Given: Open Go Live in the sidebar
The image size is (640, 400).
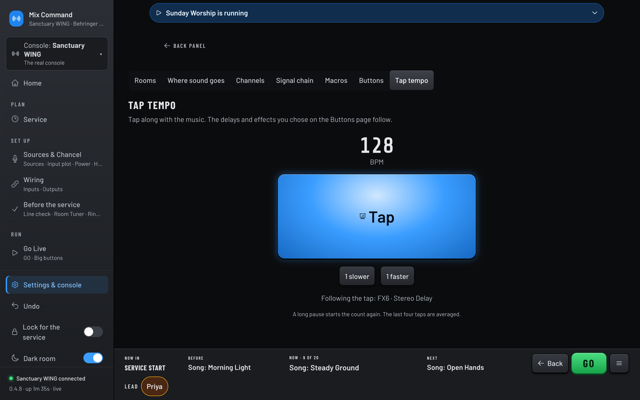Looking at the screenshot, I should coord(57,253).
